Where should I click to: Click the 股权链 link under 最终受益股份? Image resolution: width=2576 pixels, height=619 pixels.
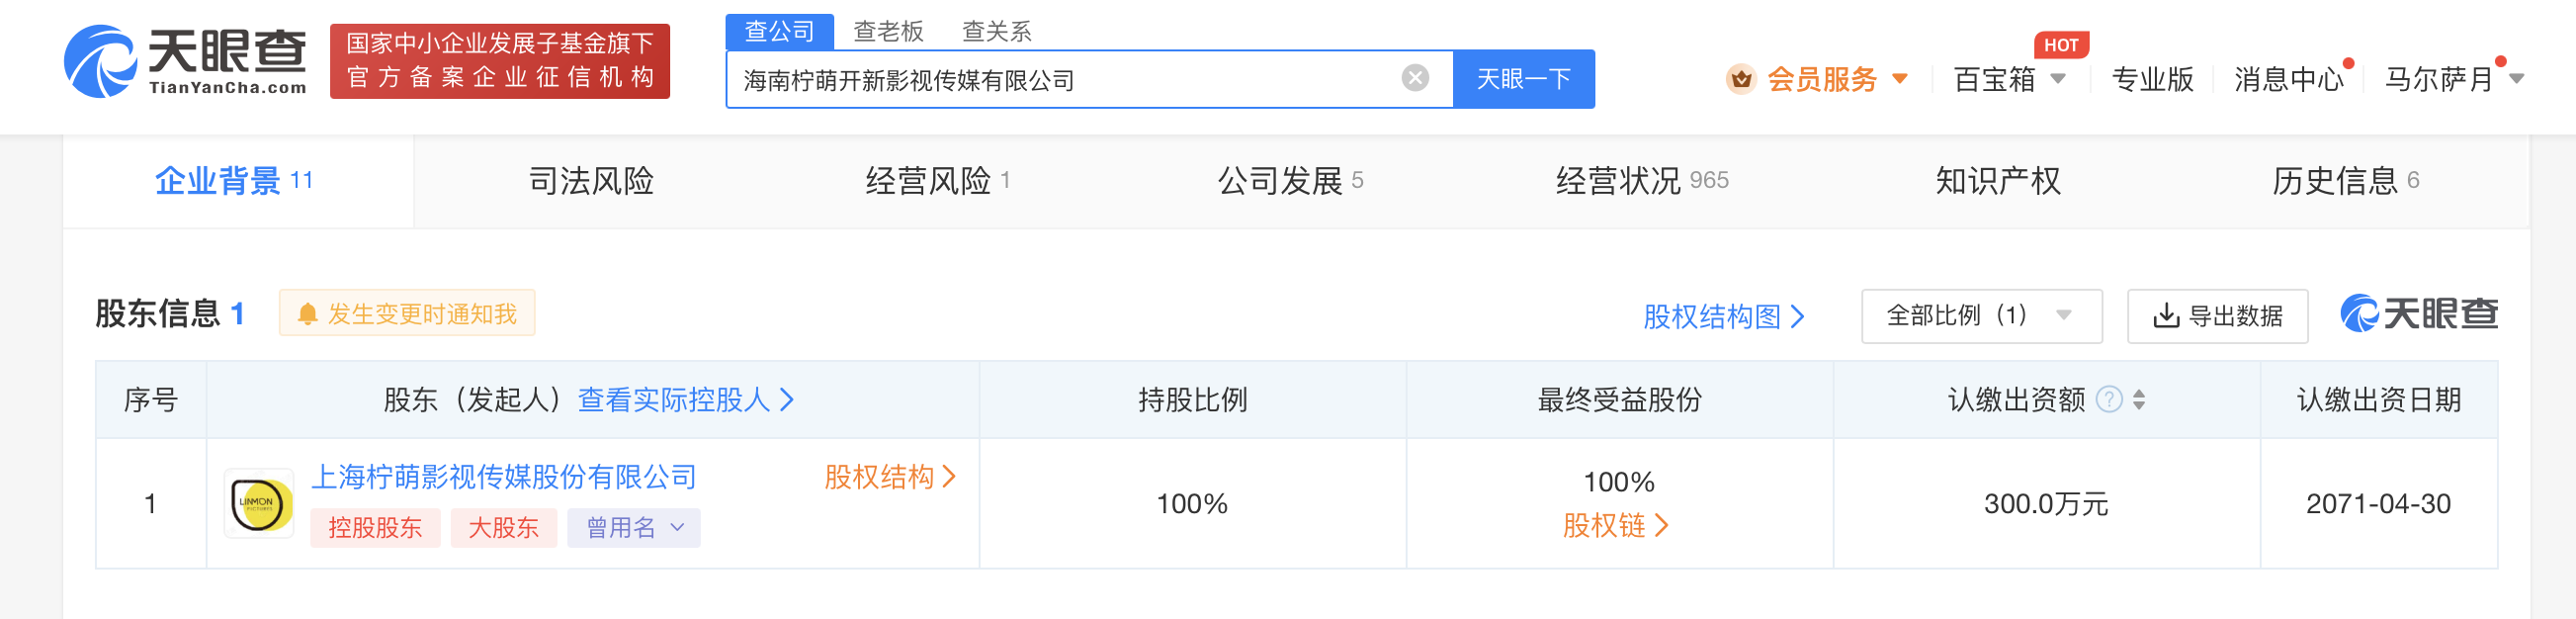[x=1614, y=526]
